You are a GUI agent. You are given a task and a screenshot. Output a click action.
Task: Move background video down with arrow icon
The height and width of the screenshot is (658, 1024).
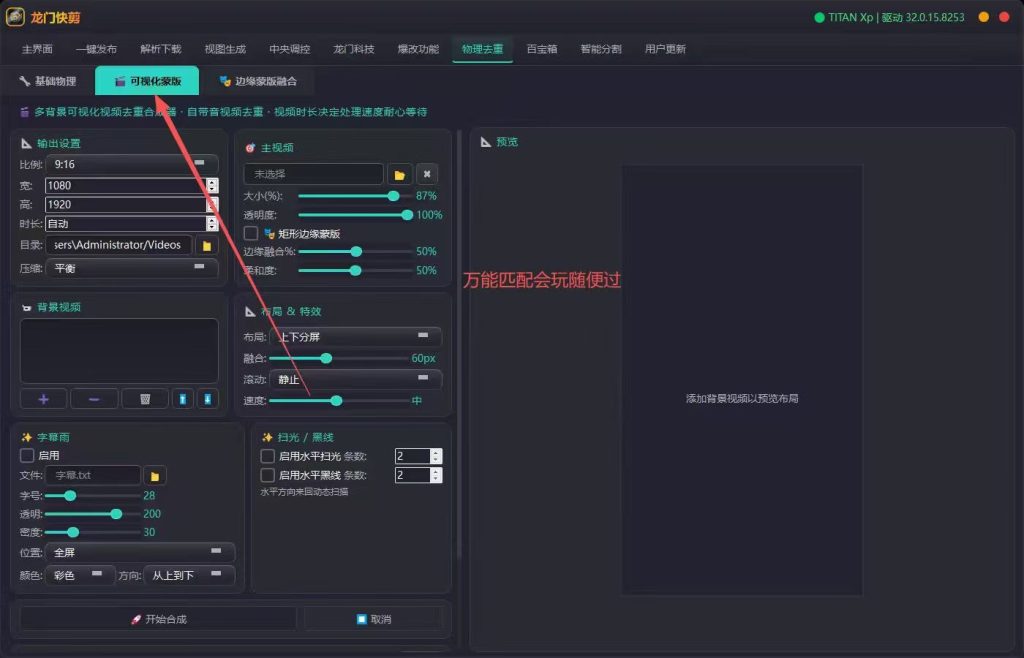coord(208,399)
